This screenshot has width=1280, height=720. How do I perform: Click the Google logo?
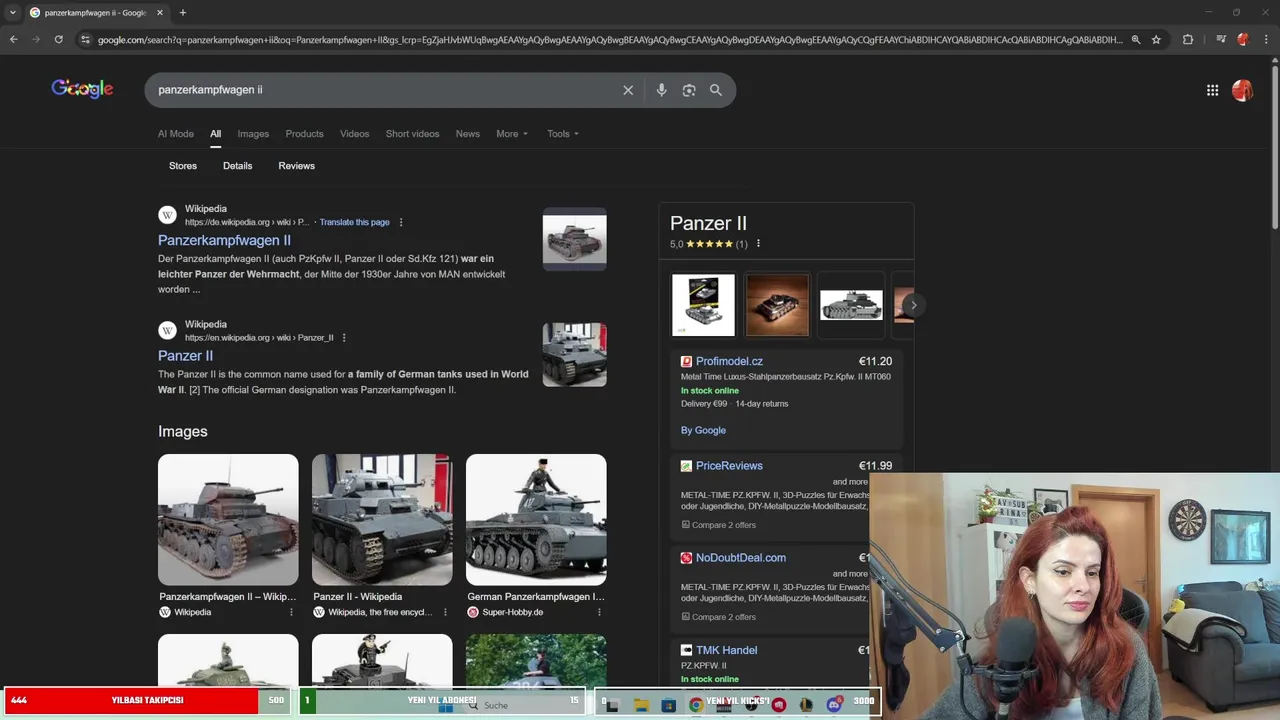pyautogui.click(x=82, y=89)
